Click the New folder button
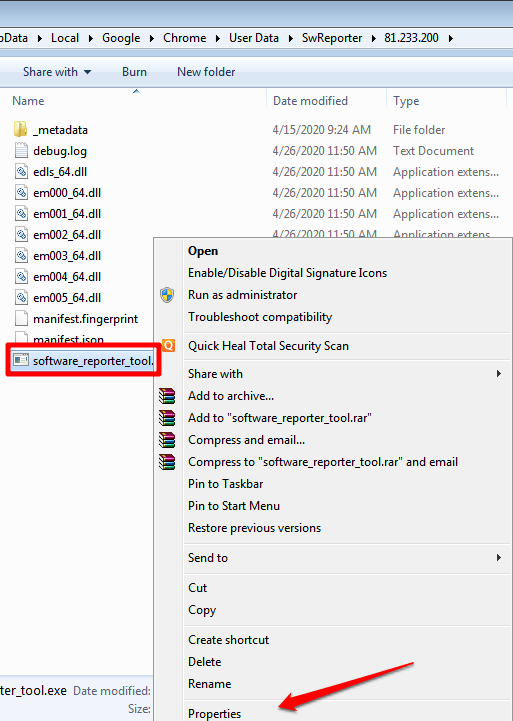 pos(206,72)
